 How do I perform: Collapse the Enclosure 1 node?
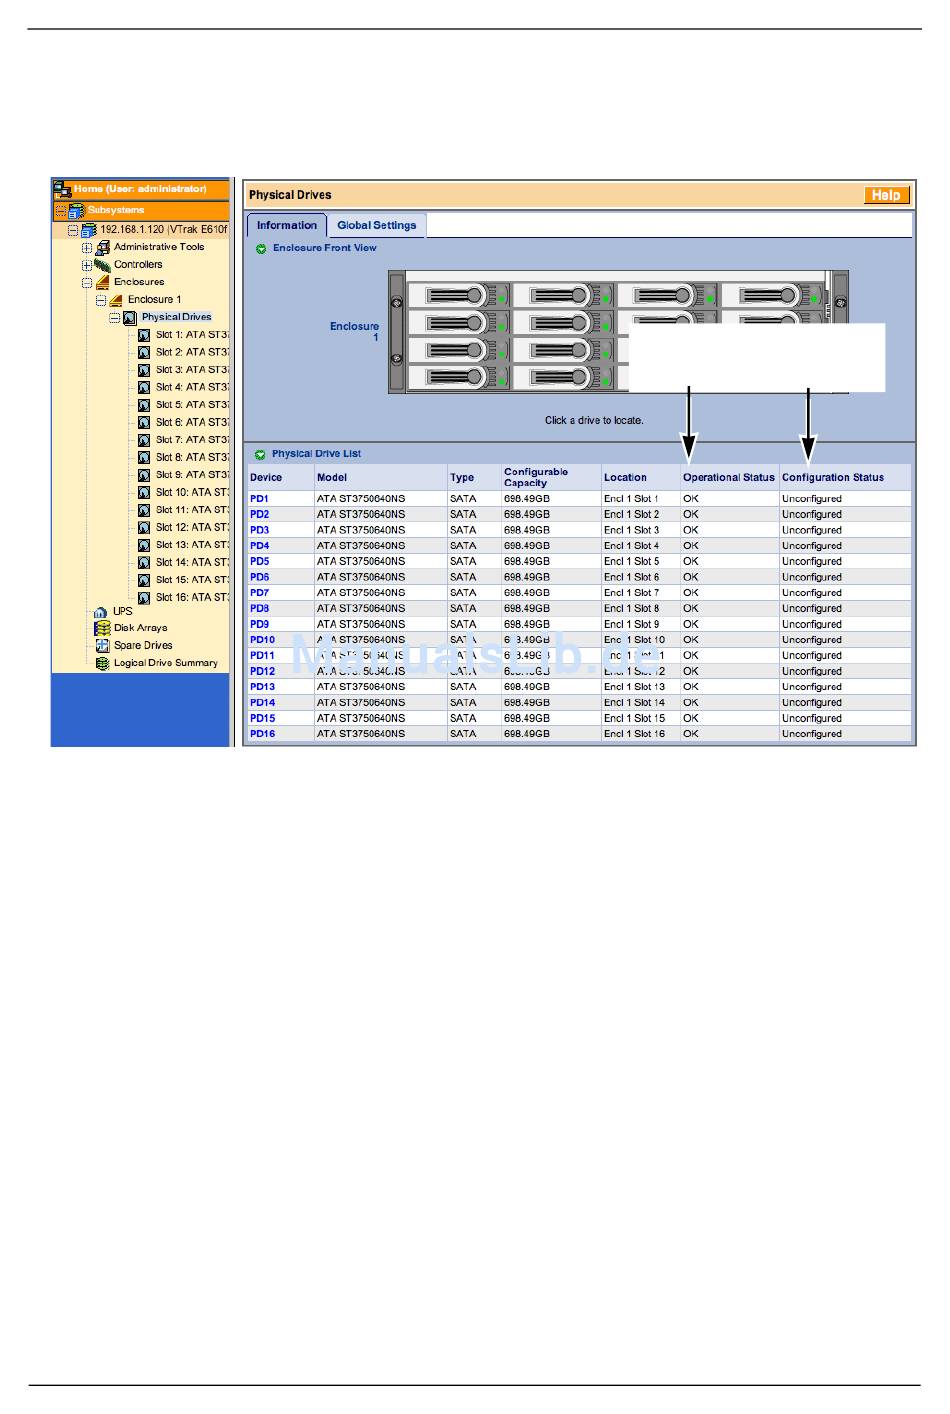[x=101, y=300]
